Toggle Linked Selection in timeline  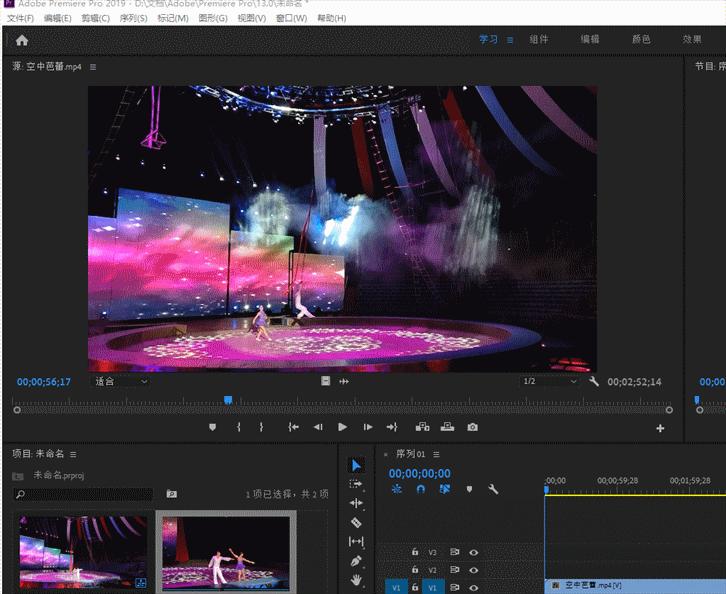[x=444, y=489]
